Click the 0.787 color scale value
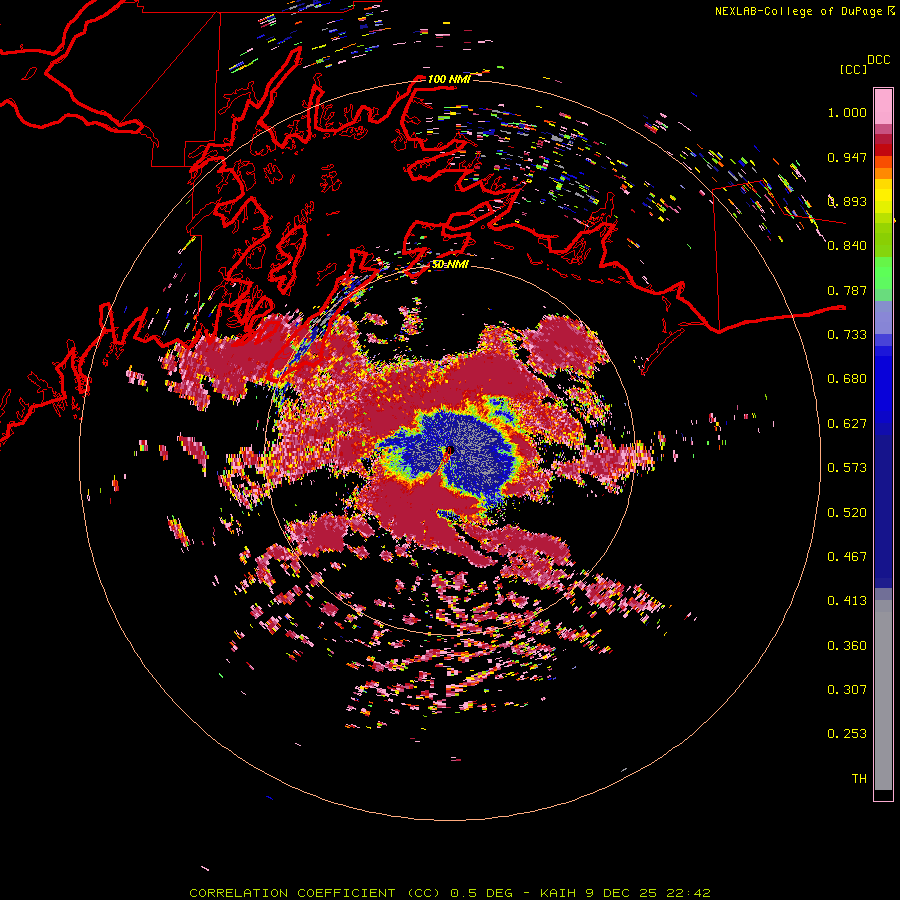Screen dimensions: 900x900 tap(847, 290)
